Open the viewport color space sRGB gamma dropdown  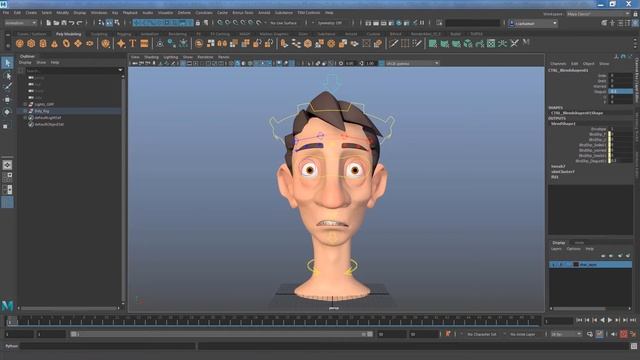(x=412, y=63)
